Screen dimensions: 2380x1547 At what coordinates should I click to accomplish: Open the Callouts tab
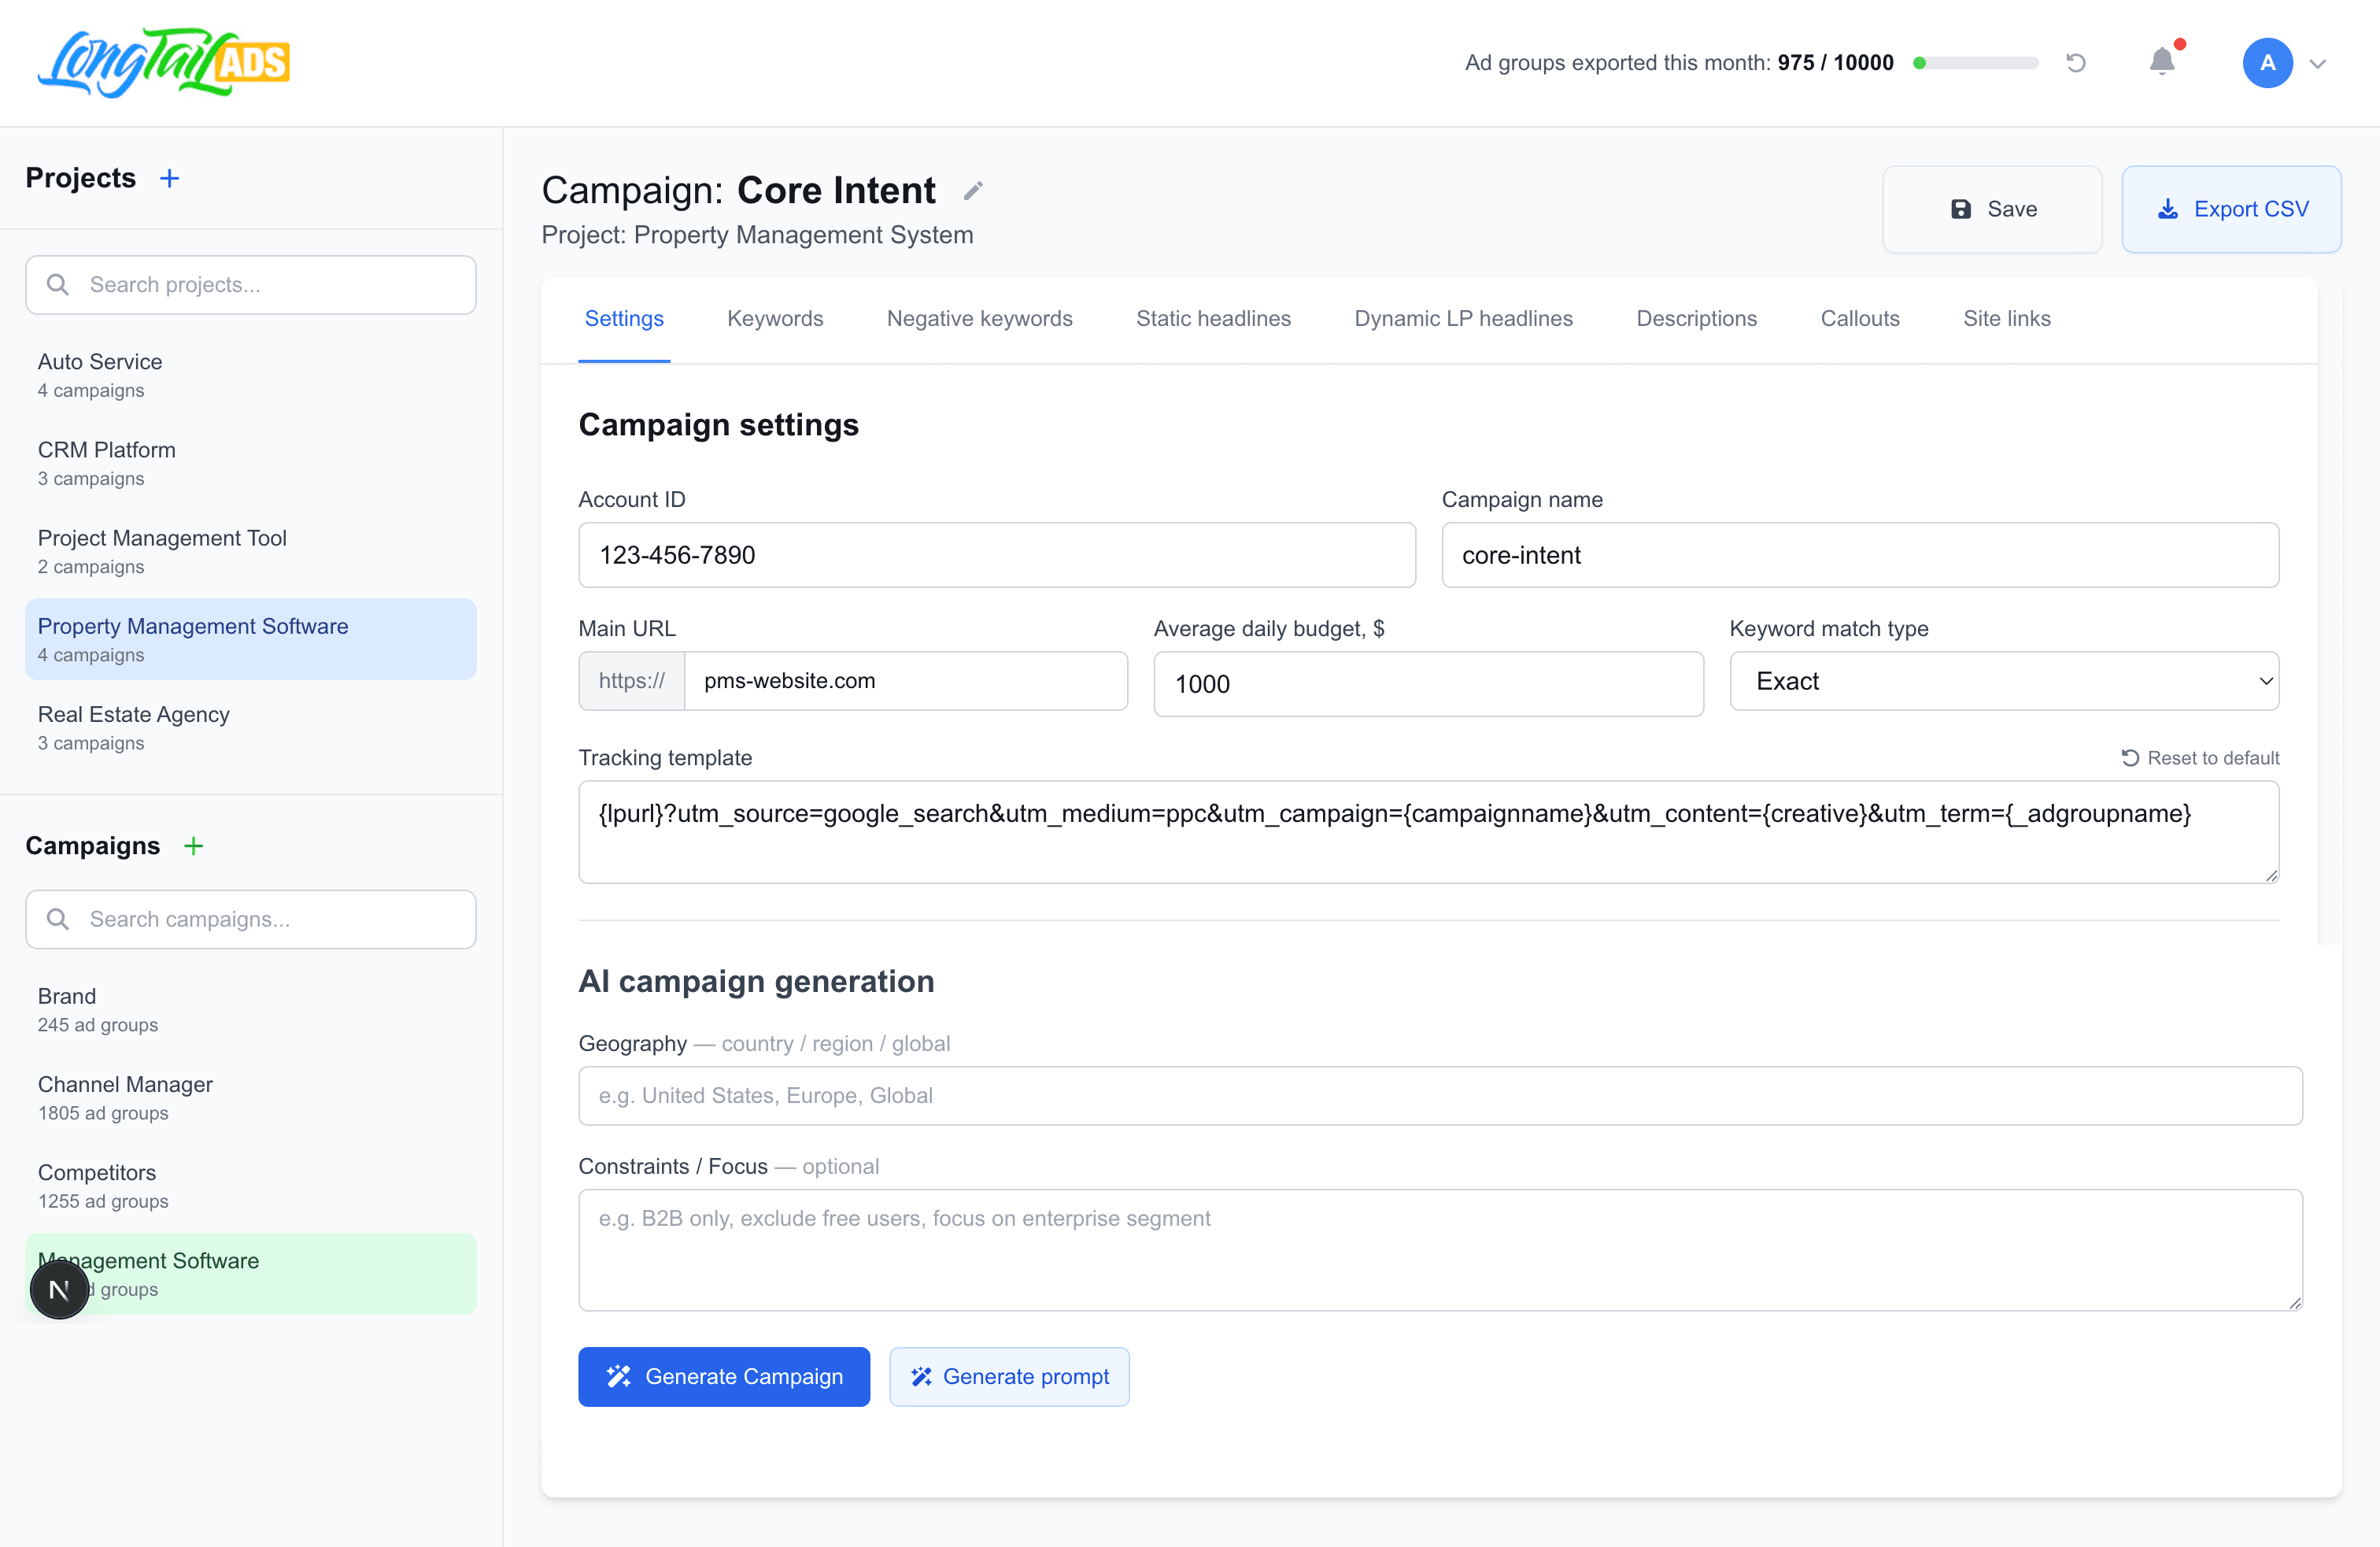[1859, 319]
